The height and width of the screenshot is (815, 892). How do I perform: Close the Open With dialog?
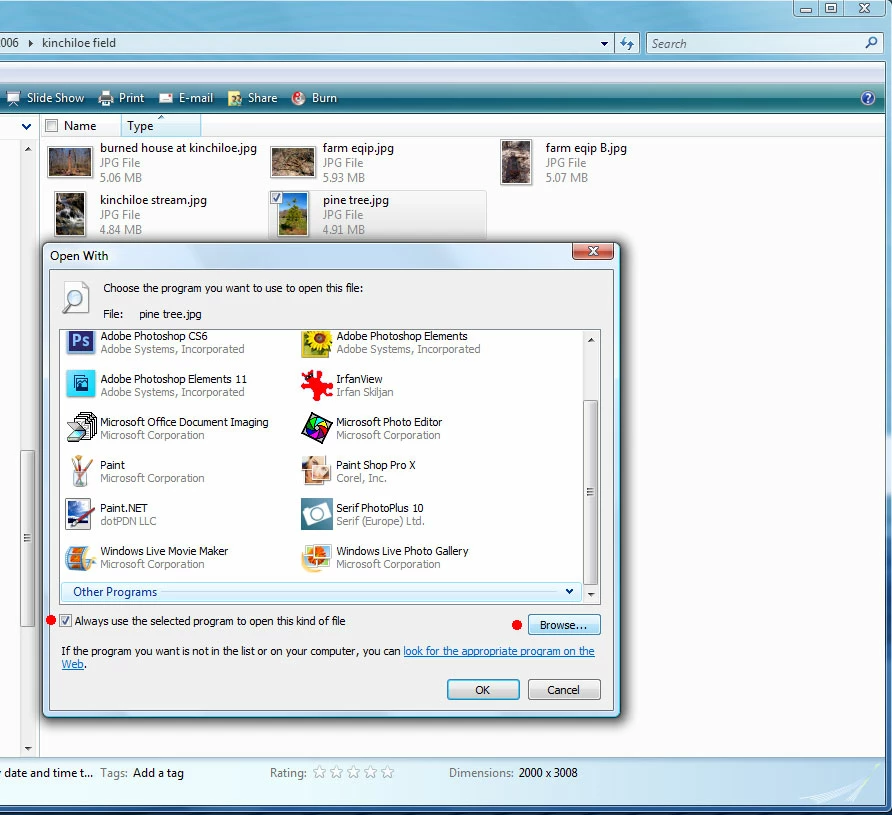point(593,251)
